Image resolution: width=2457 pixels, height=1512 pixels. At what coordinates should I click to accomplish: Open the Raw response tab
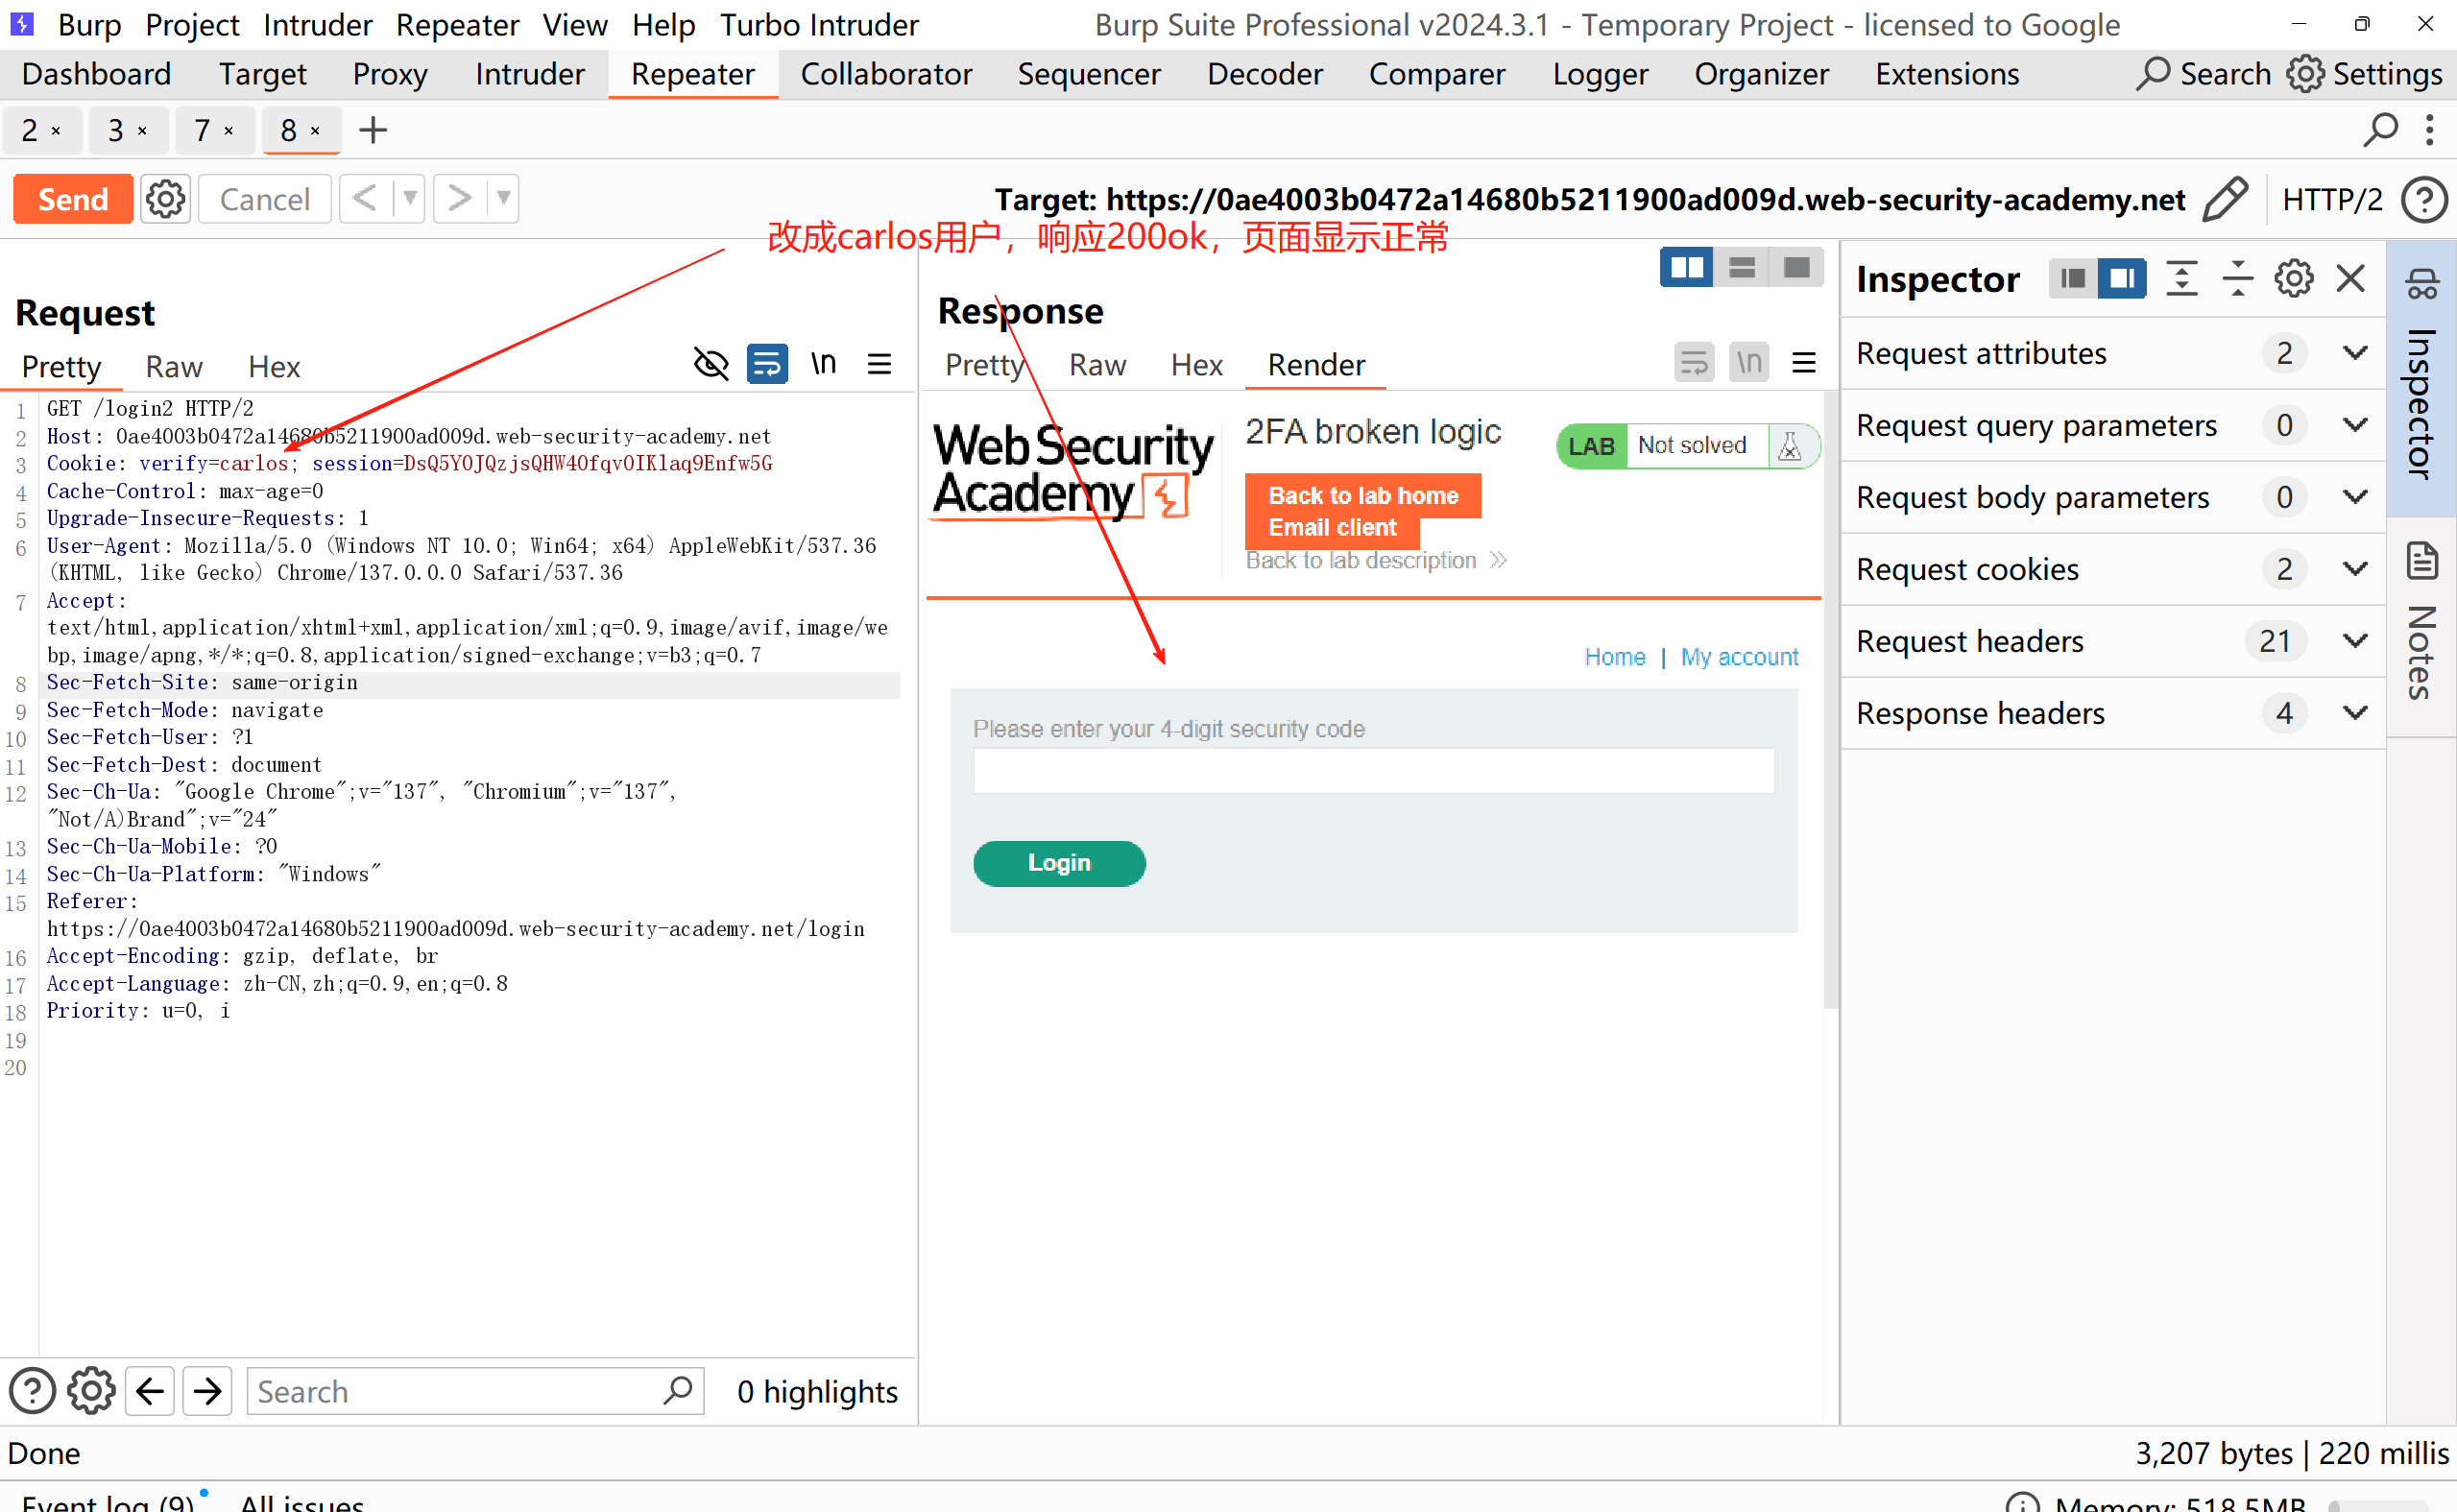[x=1097, y=365]
